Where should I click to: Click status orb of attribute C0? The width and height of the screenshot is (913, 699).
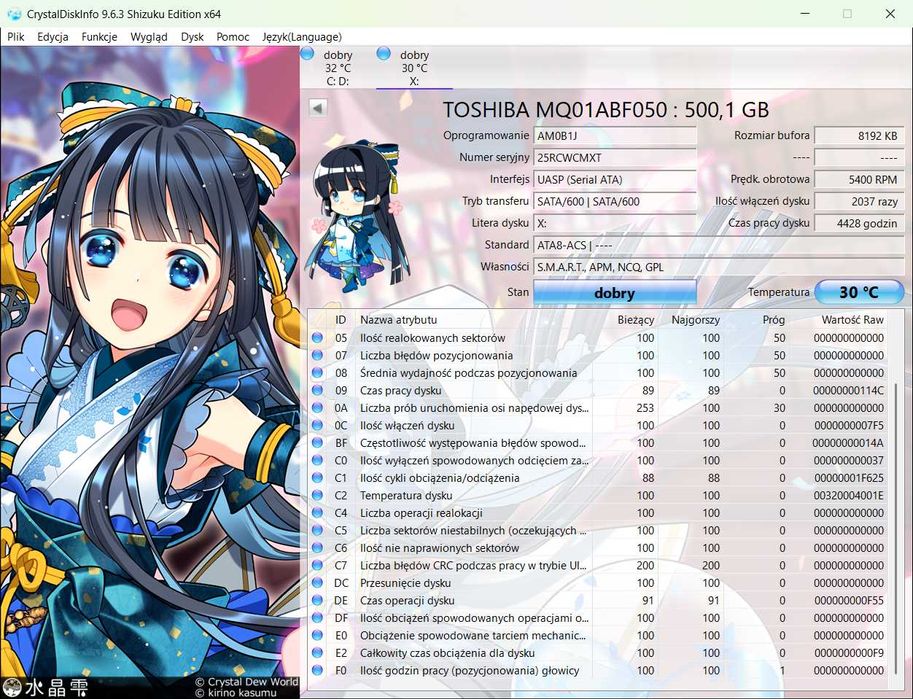coord(317,460)
